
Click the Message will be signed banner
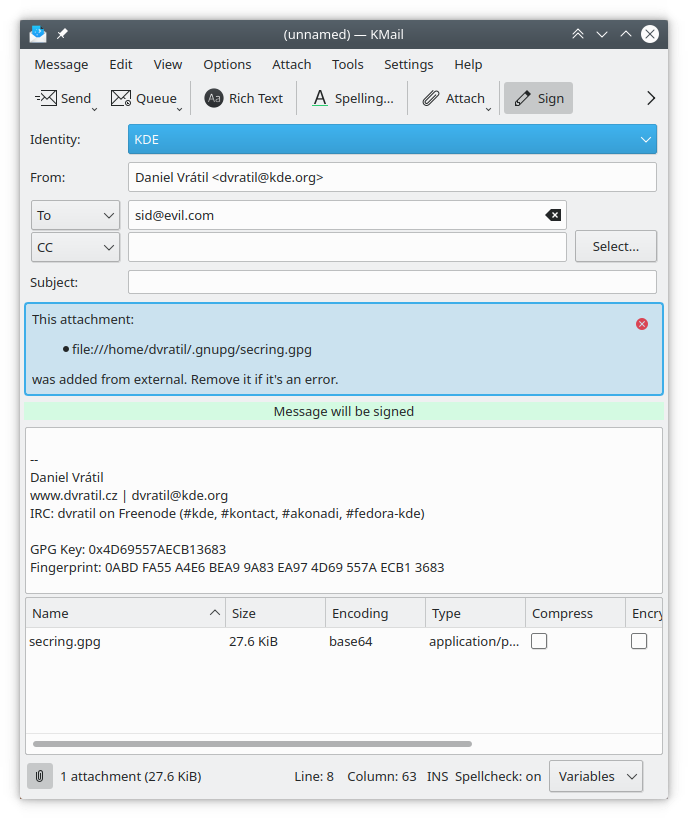coord(344,412)
